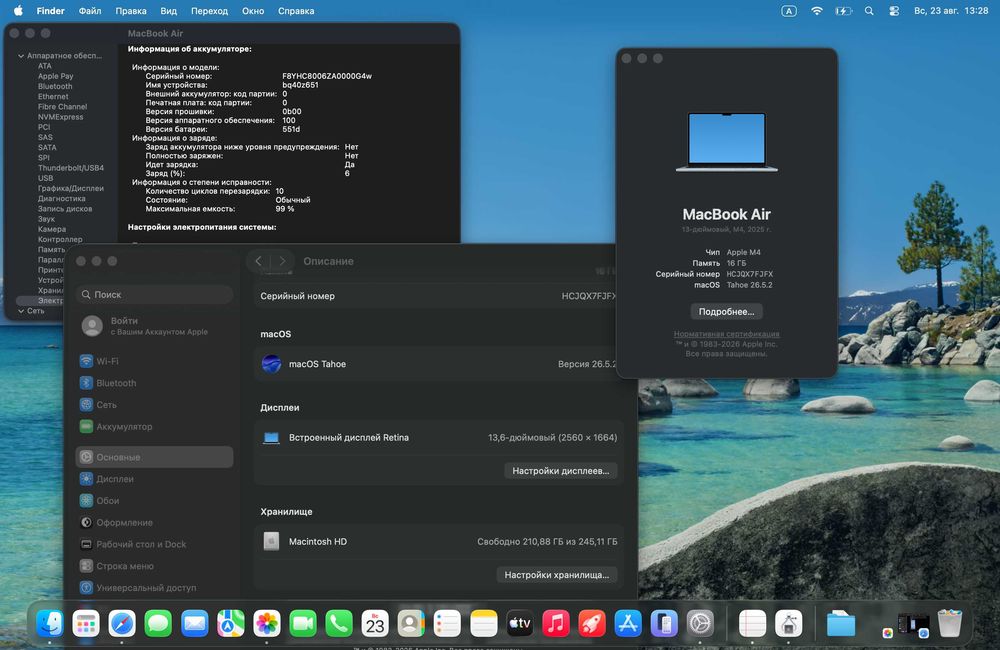Go back with the left chevron in Settings

(x=258, y=261)
